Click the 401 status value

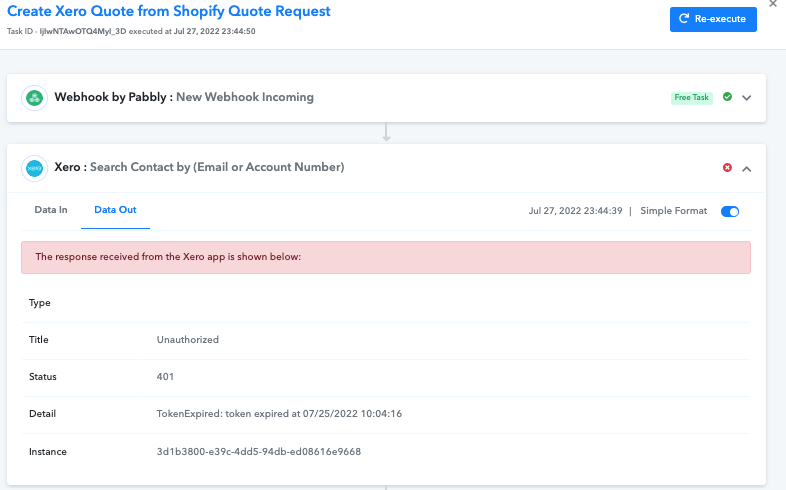pos(165,377)
